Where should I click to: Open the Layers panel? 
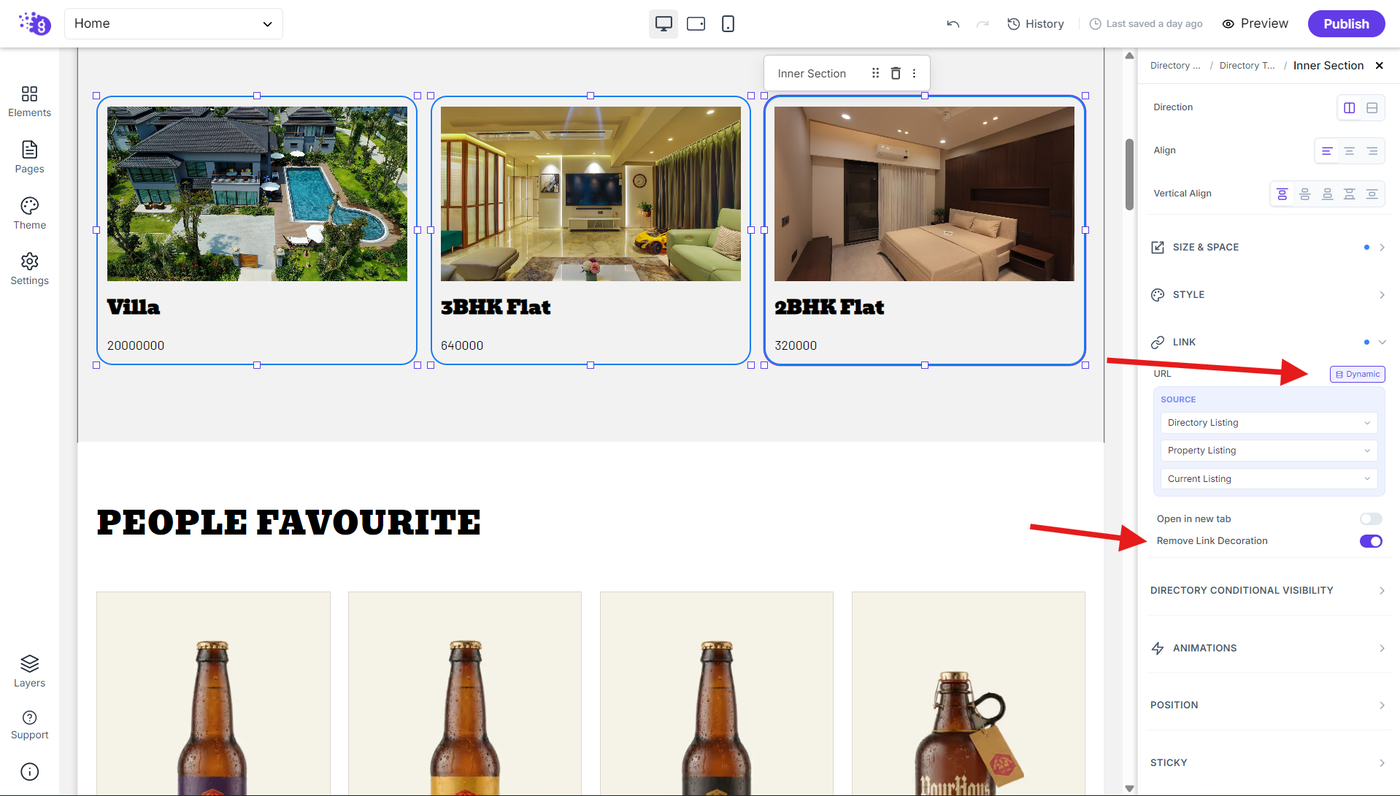[29, 671]
